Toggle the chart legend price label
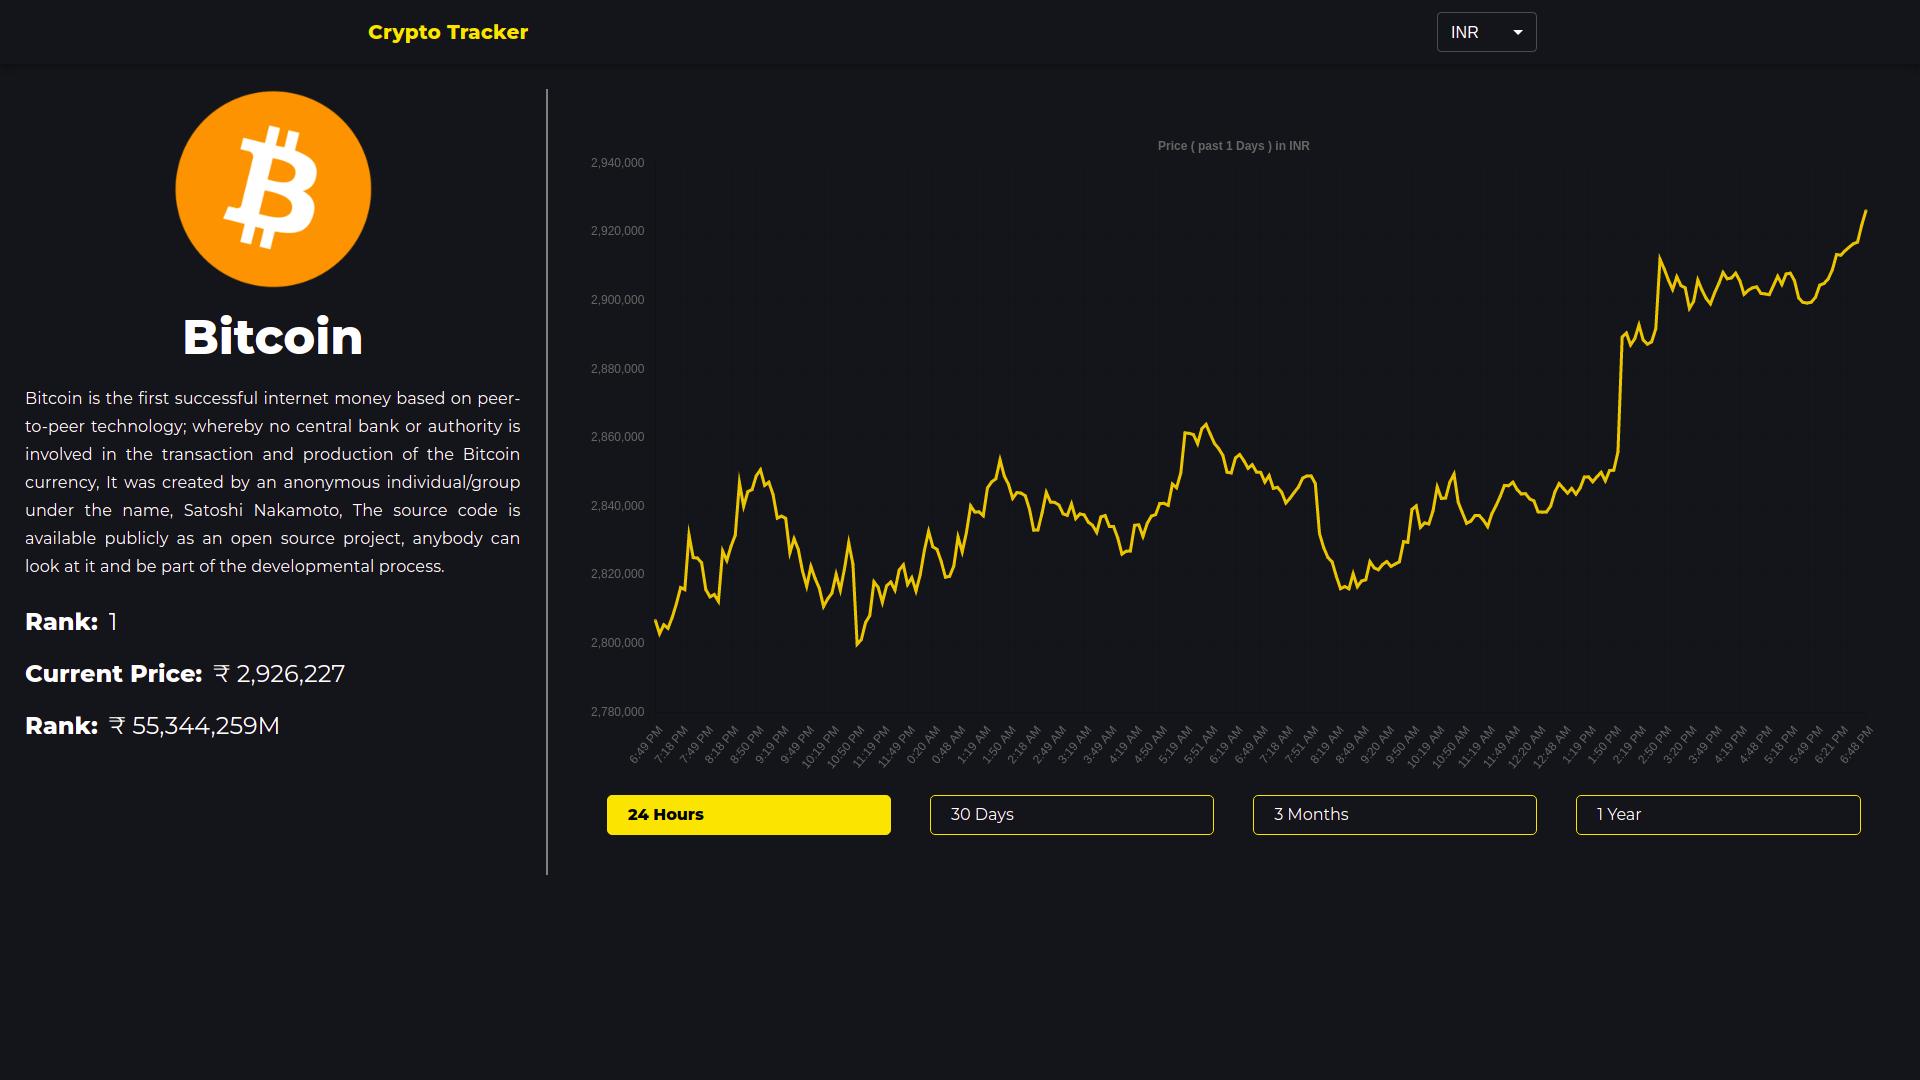Image resolution: width=1920 pixels, height=1080 pixels. point(1233,146)
